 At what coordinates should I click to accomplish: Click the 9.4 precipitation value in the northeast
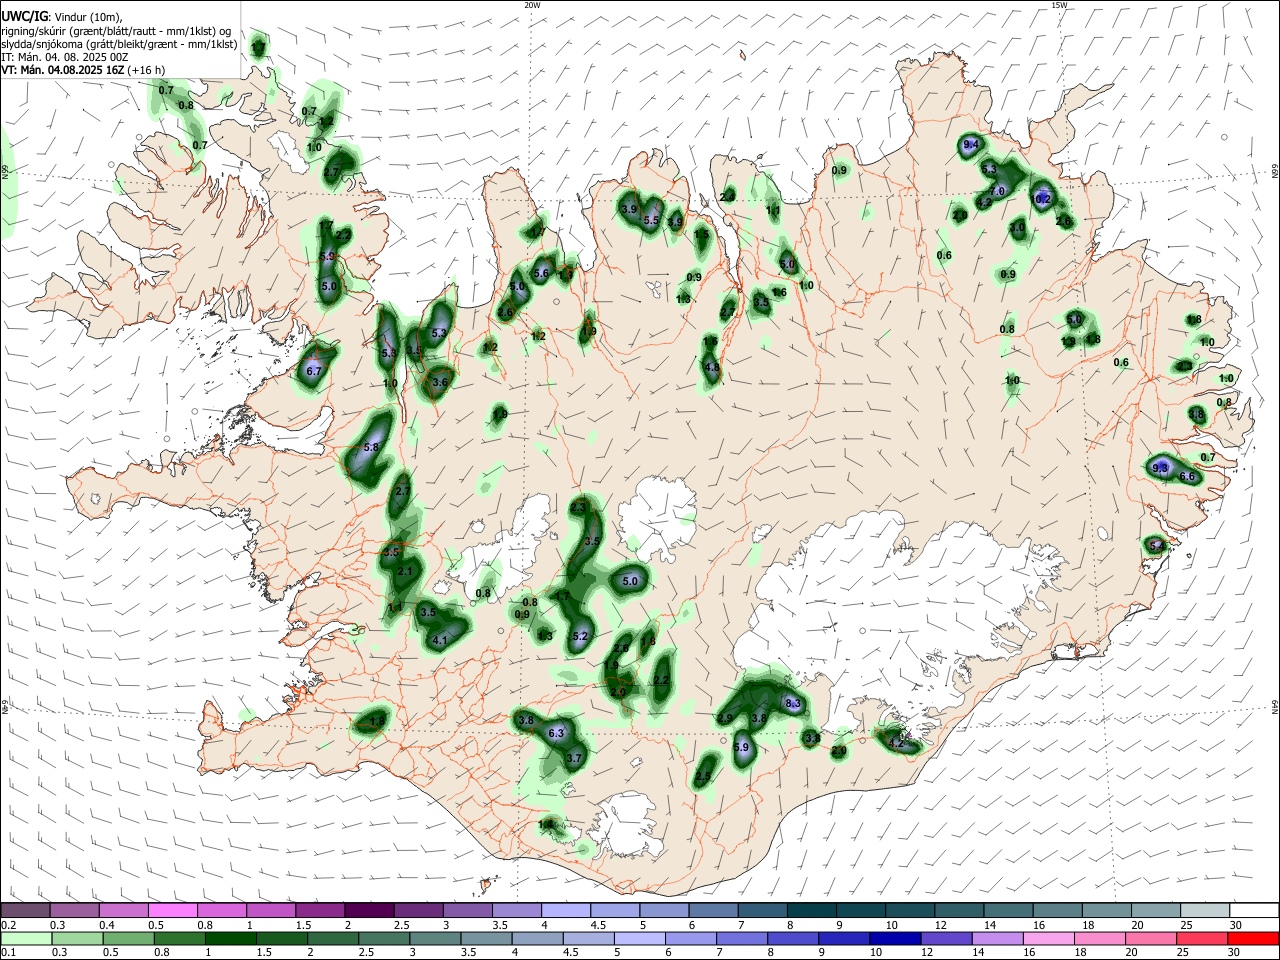[970, 146]
